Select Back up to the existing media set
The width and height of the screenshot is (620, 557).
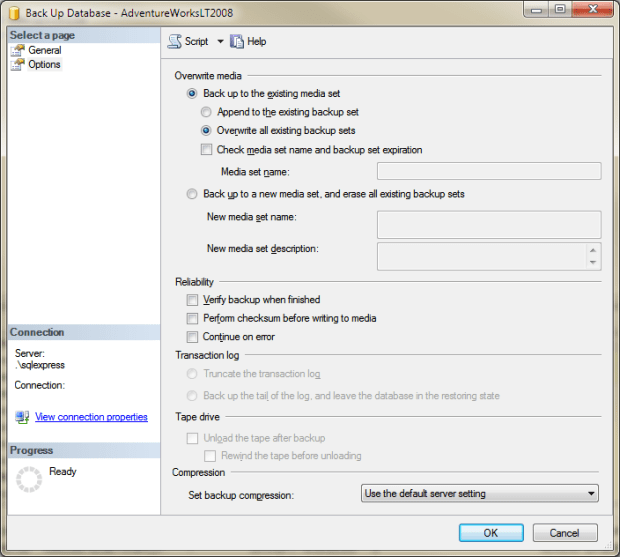(x=192, y=94)
